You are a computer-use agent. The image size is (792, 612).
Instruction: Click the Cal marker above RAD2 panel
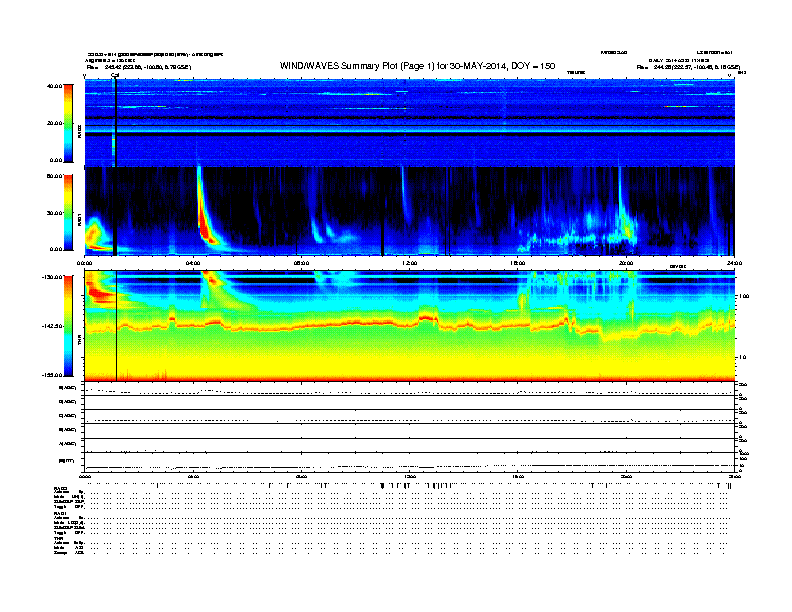pyautogui.click(x=115, y=76)
